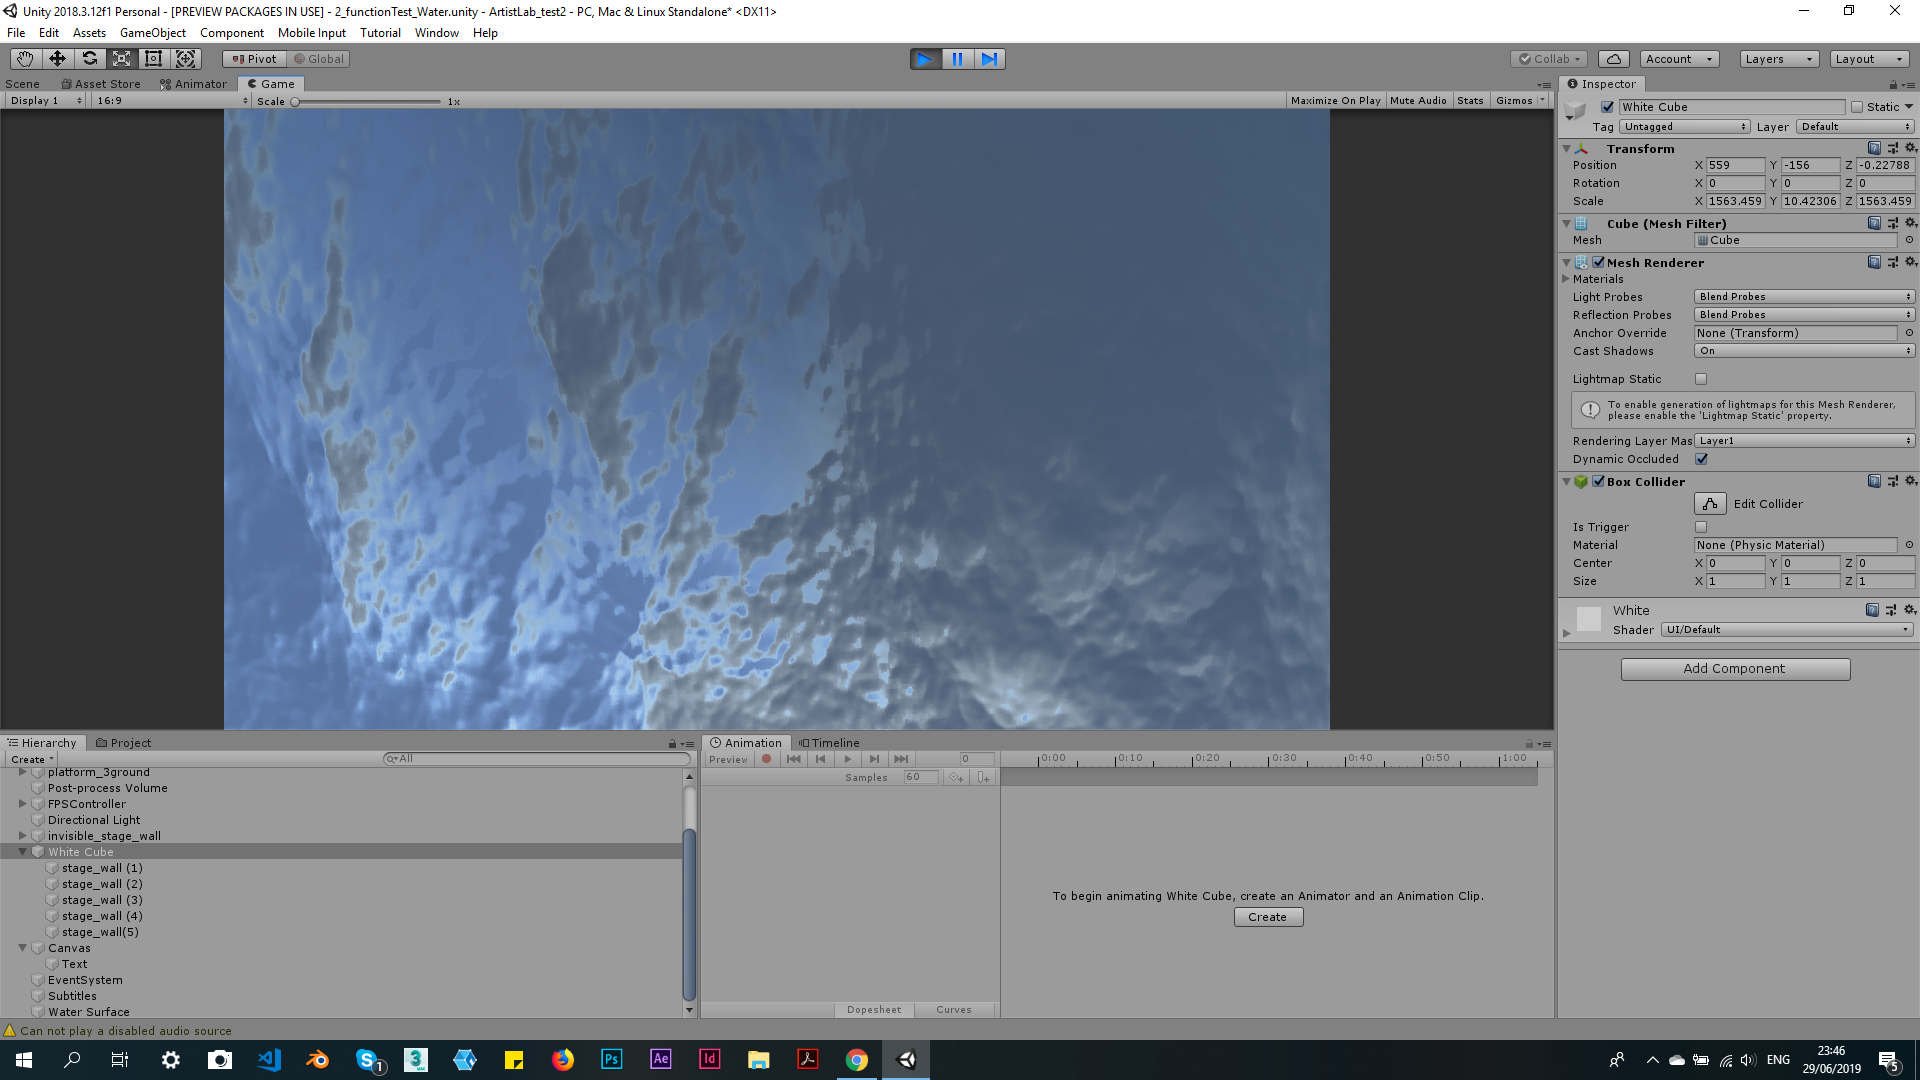The image size is (1920, 1080).
Task: Select the Rotate tool
Action: [89, 59]
